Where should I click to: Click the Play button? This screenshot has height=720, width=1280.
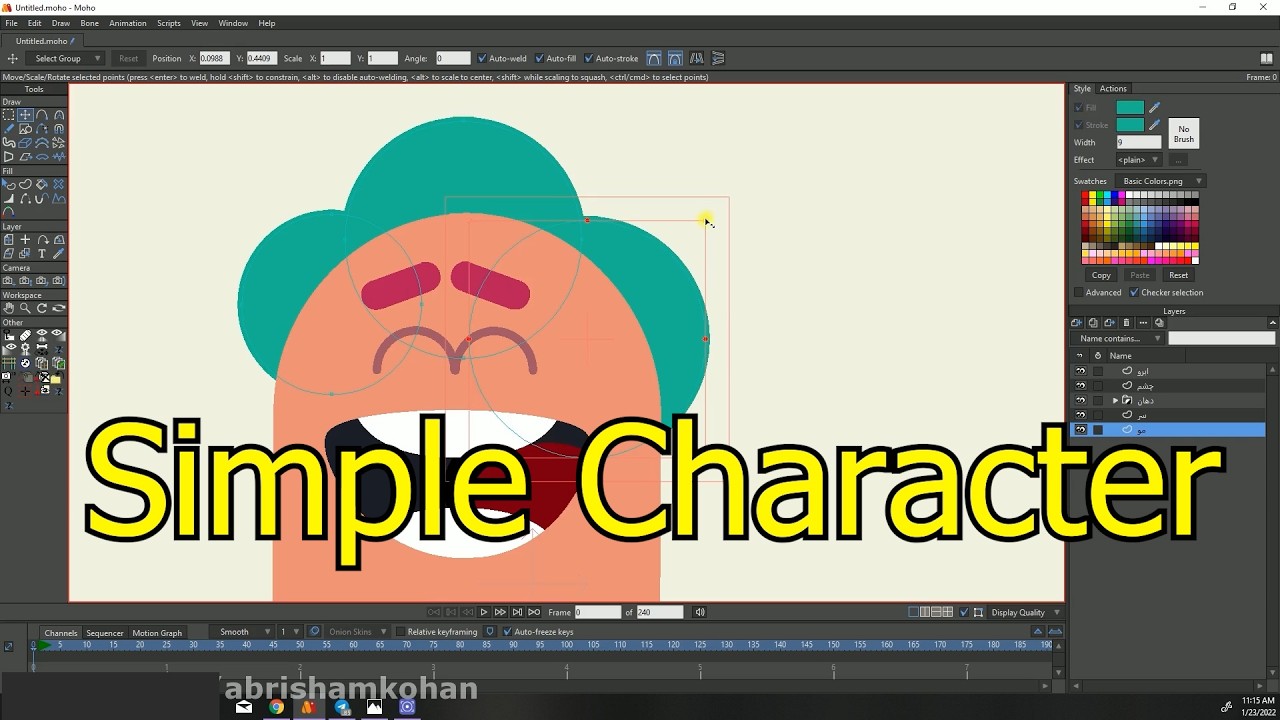(484, 612)
